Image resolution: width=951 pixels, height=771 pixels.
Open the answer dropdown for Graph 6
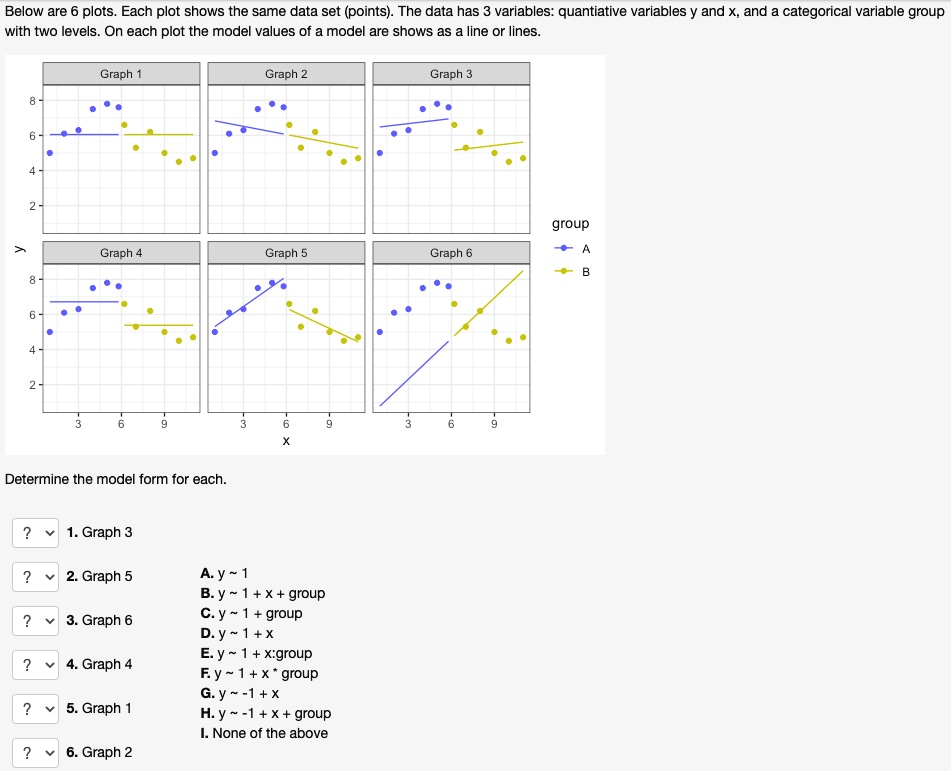tap(35, 620)
